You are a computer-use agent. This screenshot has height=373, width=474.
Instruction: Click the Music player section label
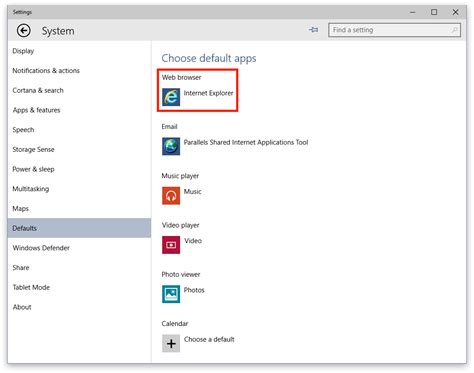[x=180, y=176]
